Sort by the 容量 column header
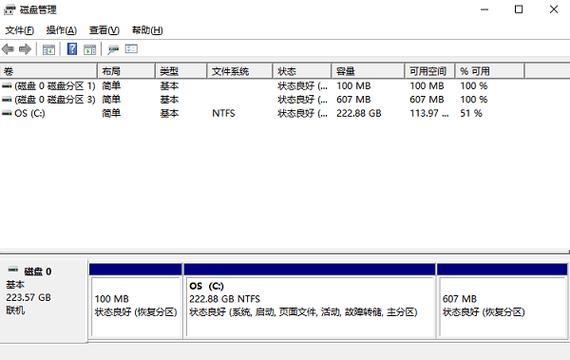The width and height of the screenshot is (570, 360). [x=368, y=71]
